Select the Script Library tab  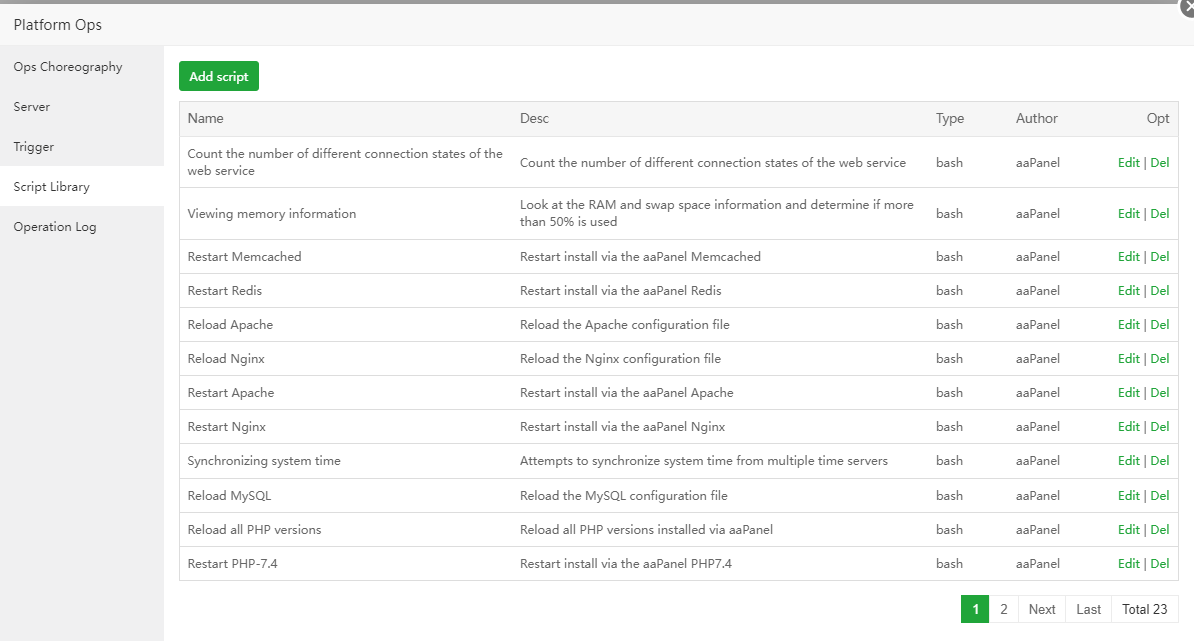52,187
